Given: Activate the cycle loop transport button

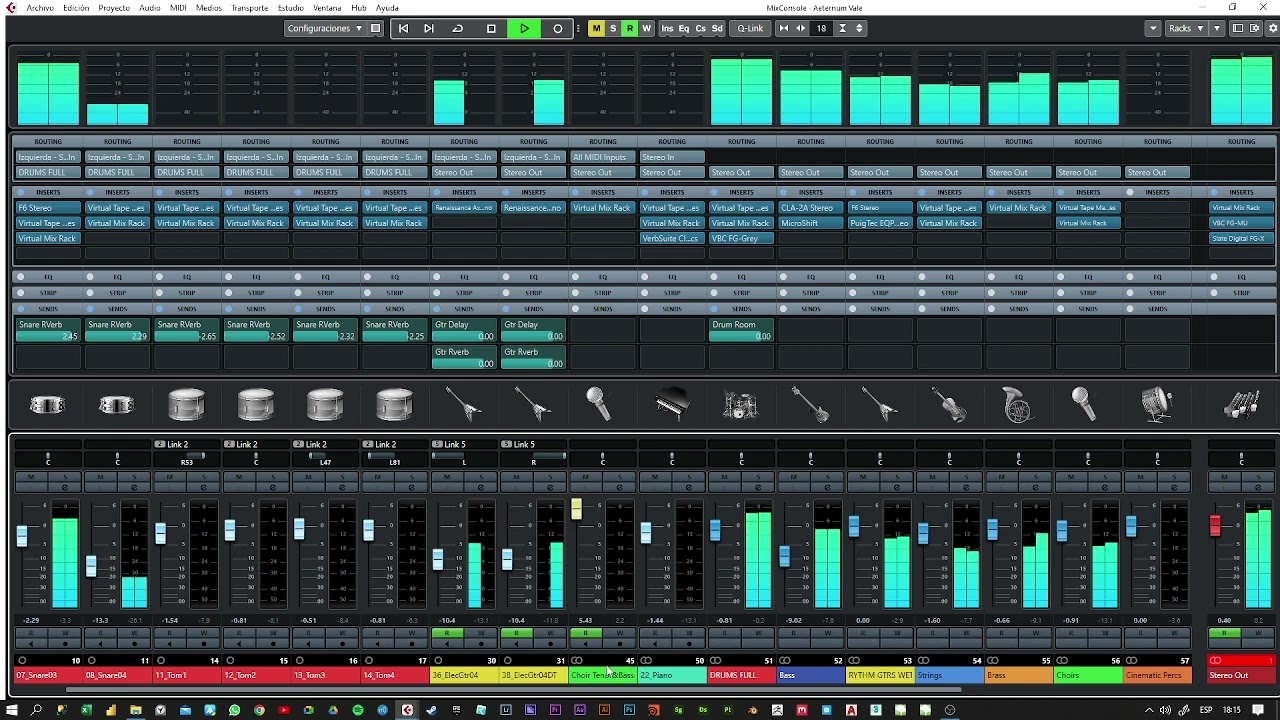Looking at the screenshot, I should (458, 28).
